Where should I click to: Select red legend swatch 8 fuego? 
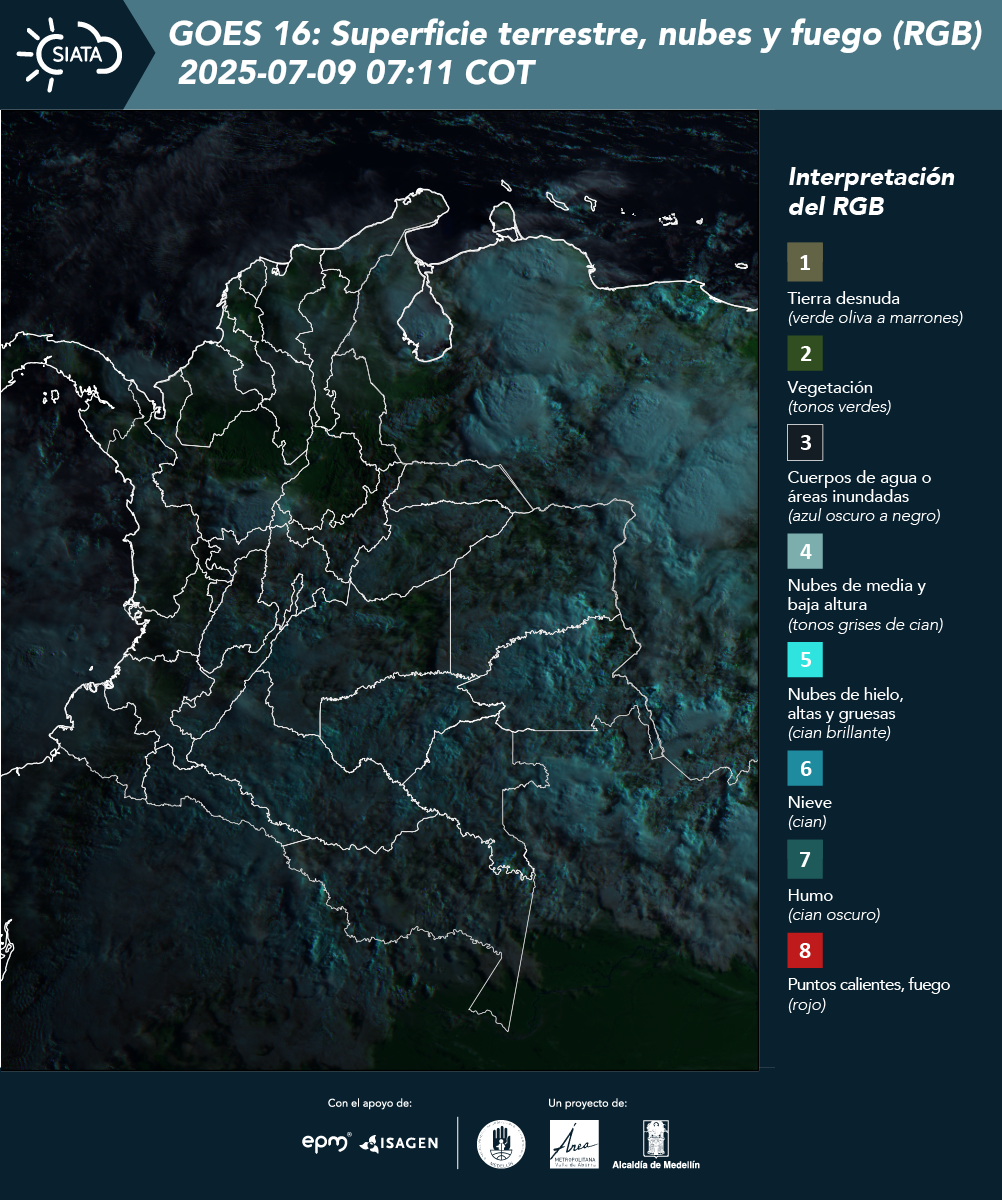[x=805, y=949]
